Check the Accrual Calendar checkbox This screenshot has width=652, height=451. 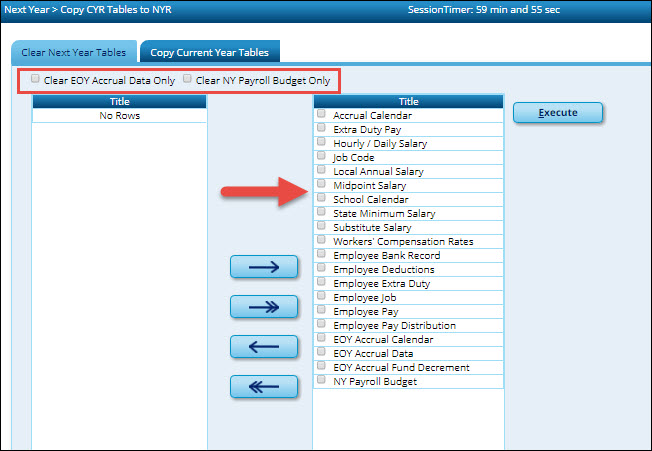coord(322,114)
